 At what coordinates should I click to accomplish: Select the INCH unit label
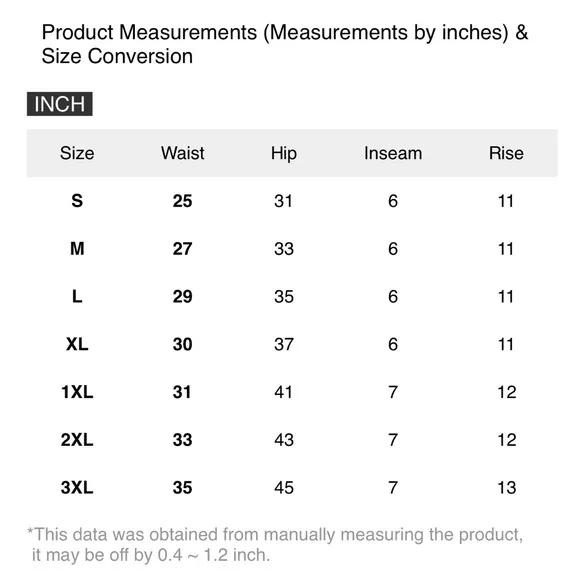pos(60,104)
